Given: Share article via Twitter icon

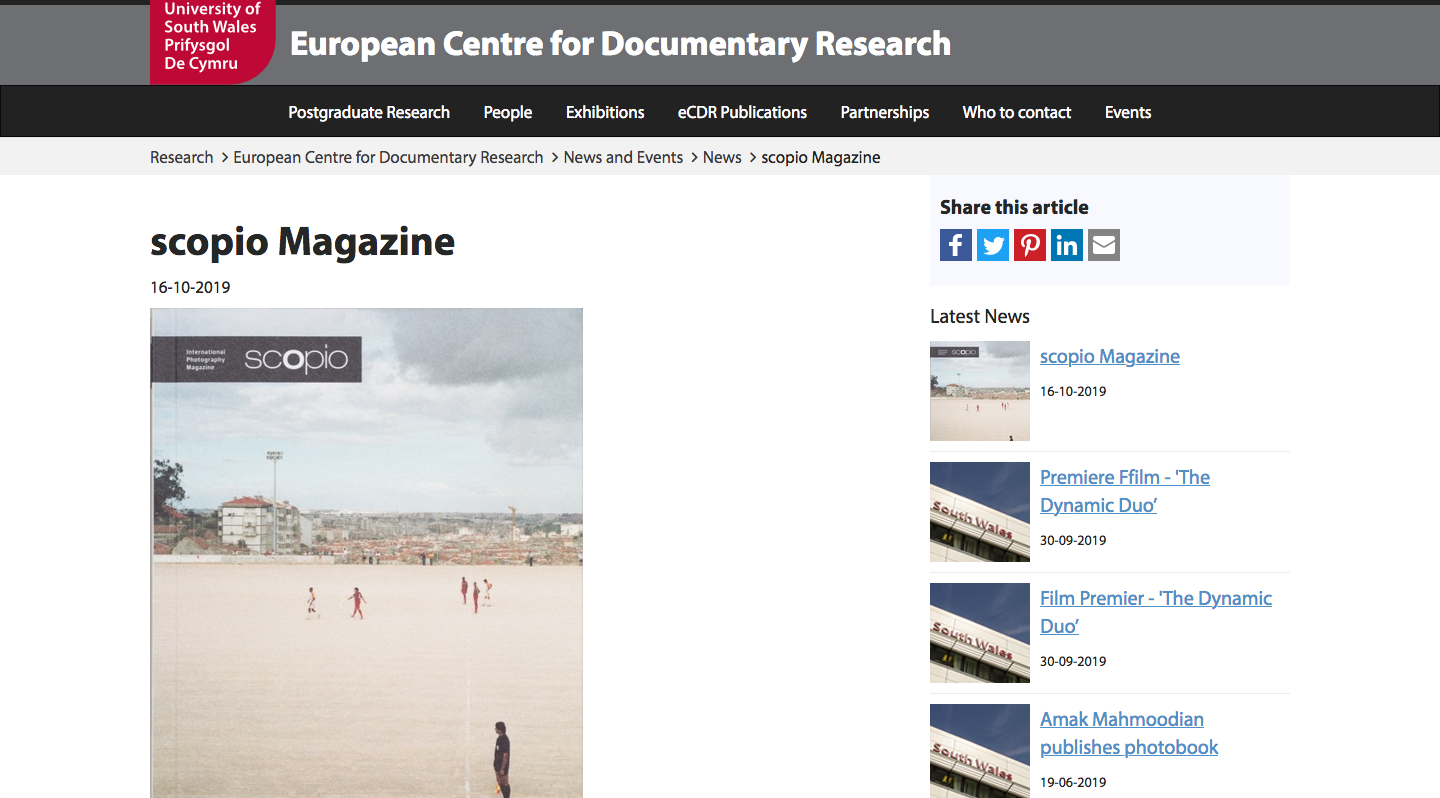Looking at the screenshot, I should click(993, 245).
